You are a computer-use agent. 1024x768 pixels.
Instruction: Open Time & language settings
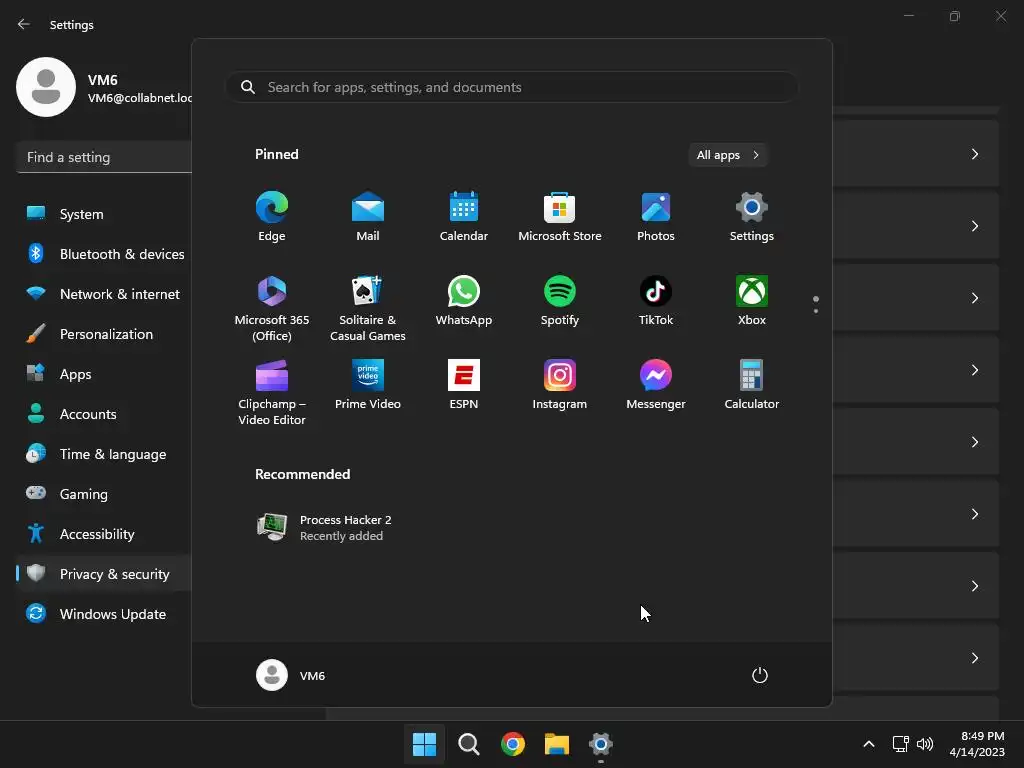coord(104,454)
